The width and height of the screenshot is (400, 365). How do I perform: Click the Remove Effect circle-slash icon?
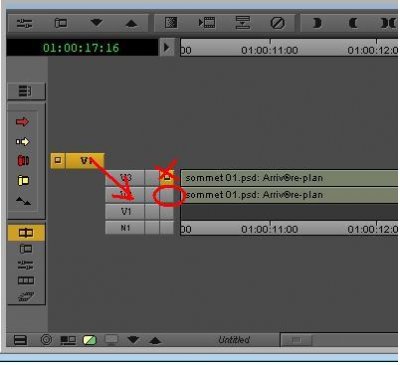click(x=277, y=23)
